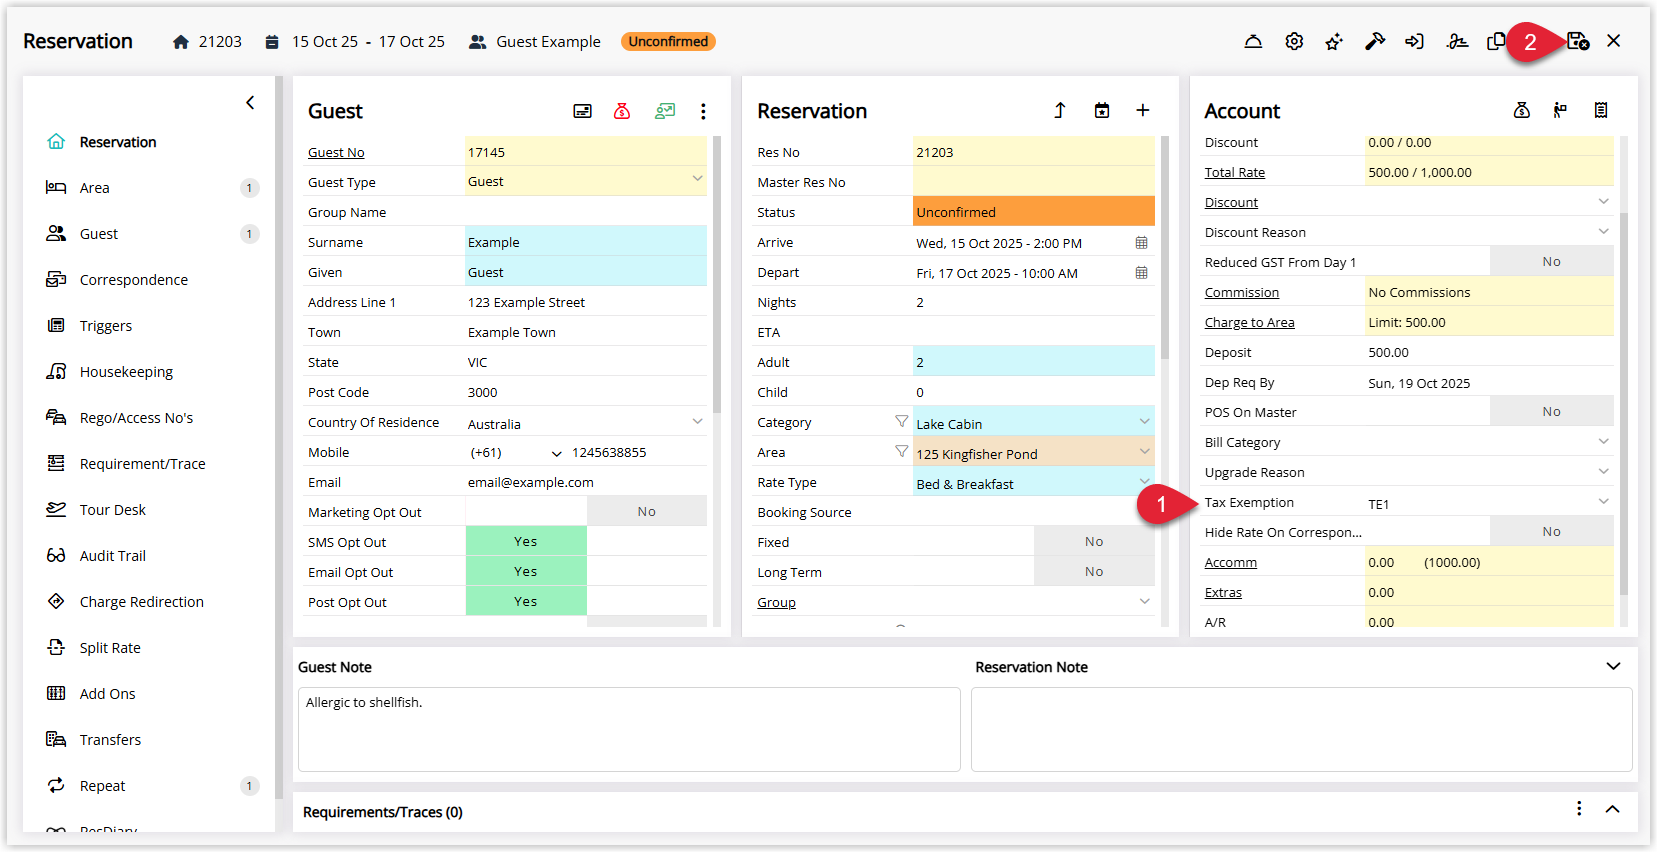The width and height of the screenshot is (1658, 853).
Task: Toggle SMS Opt Out switch
Action: [x=586, y=541]
